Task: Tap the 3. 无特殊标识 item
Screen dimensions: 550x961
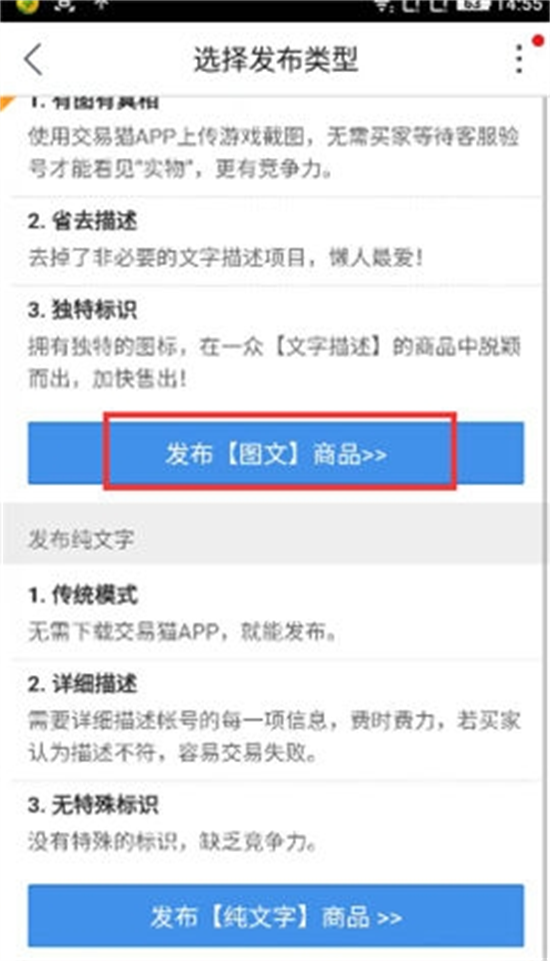Action: click(276, 823)
